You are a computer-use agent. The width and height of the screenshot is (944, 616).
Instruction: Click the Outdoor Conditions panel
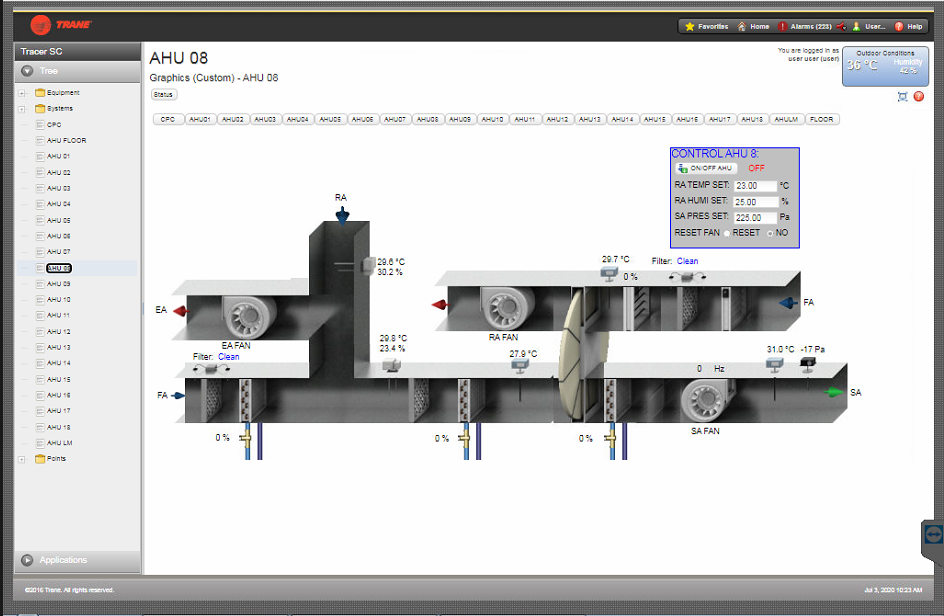click(885, 66)
